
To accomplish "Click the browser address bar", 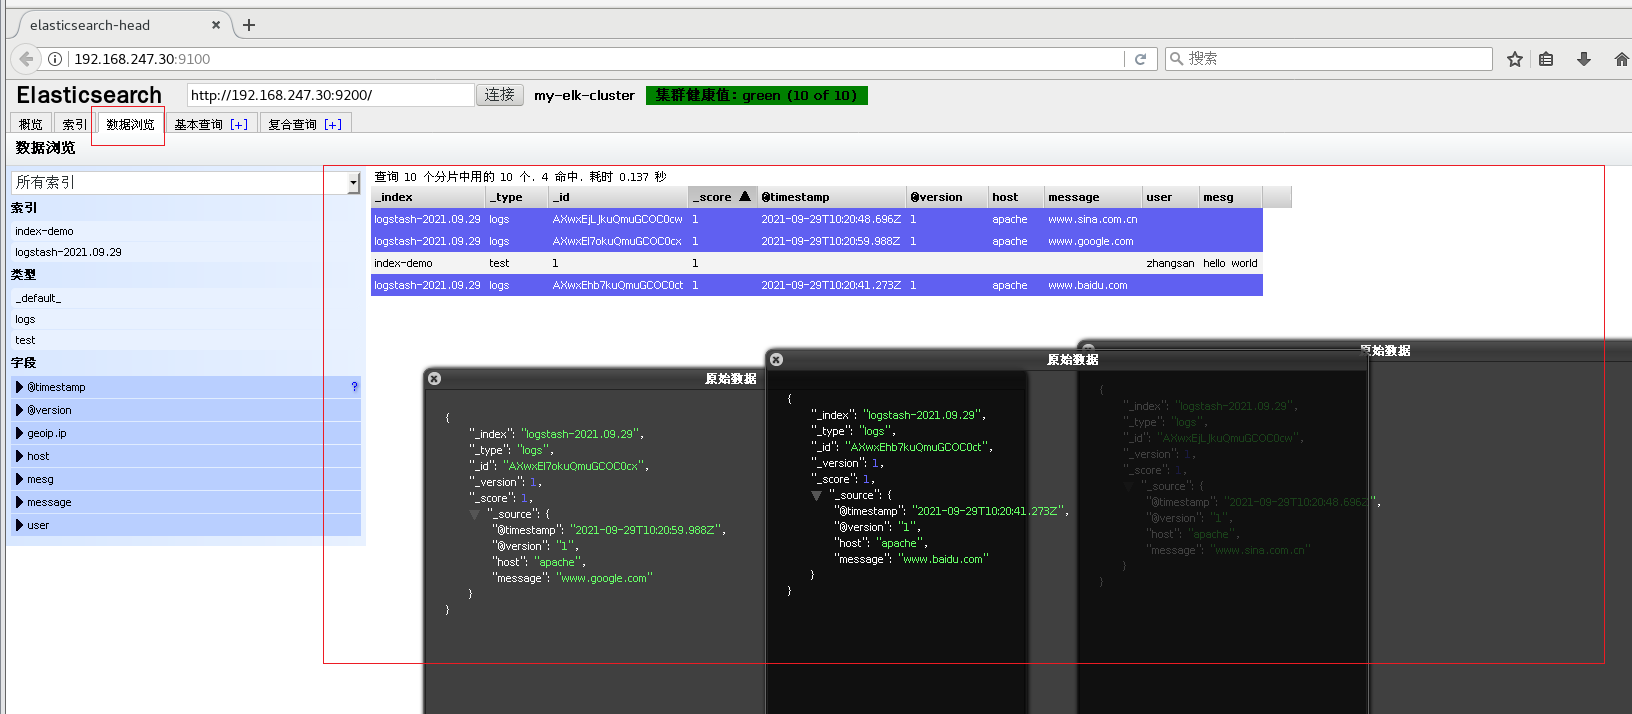I will coord(595,59).
